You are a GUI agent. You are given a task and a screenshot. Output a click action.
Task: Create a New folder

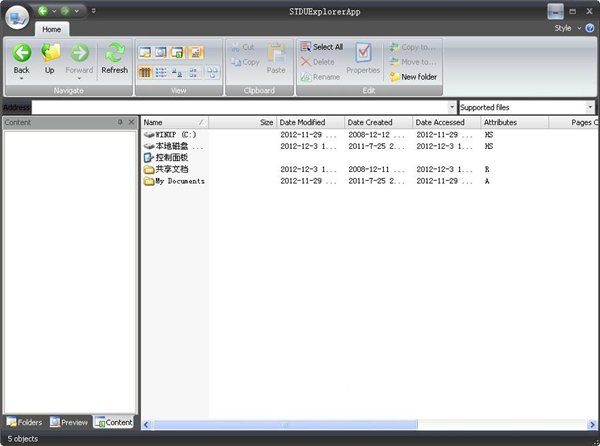(x=413, y=77)
